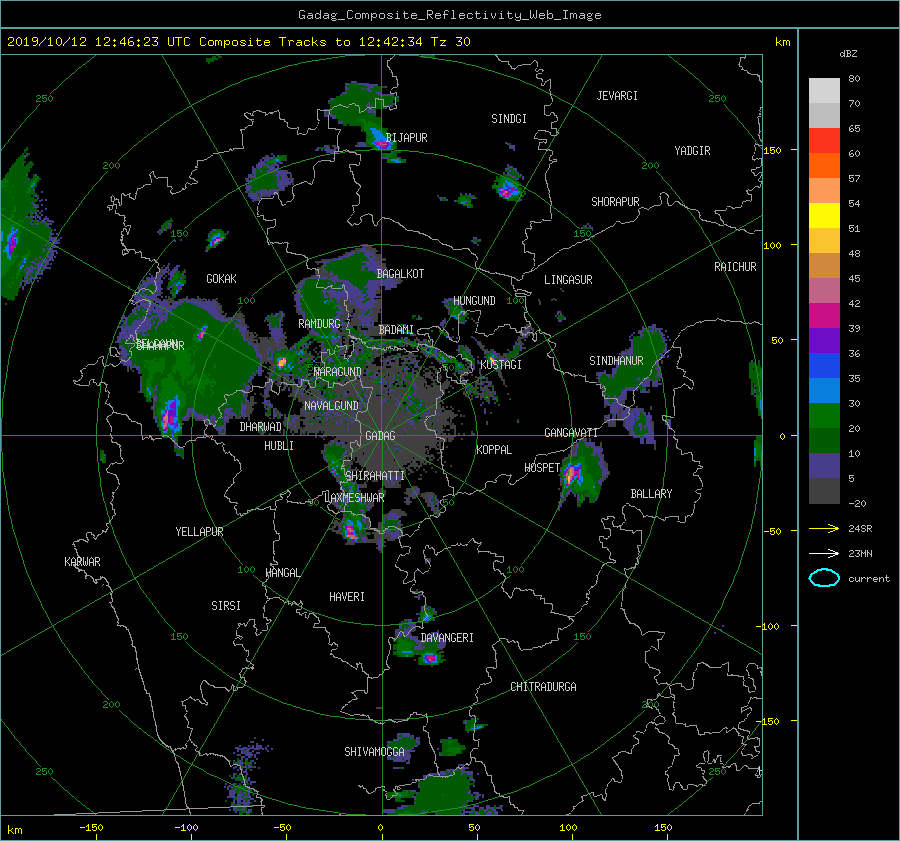Click the HUNGUND city label

[474, 301]
